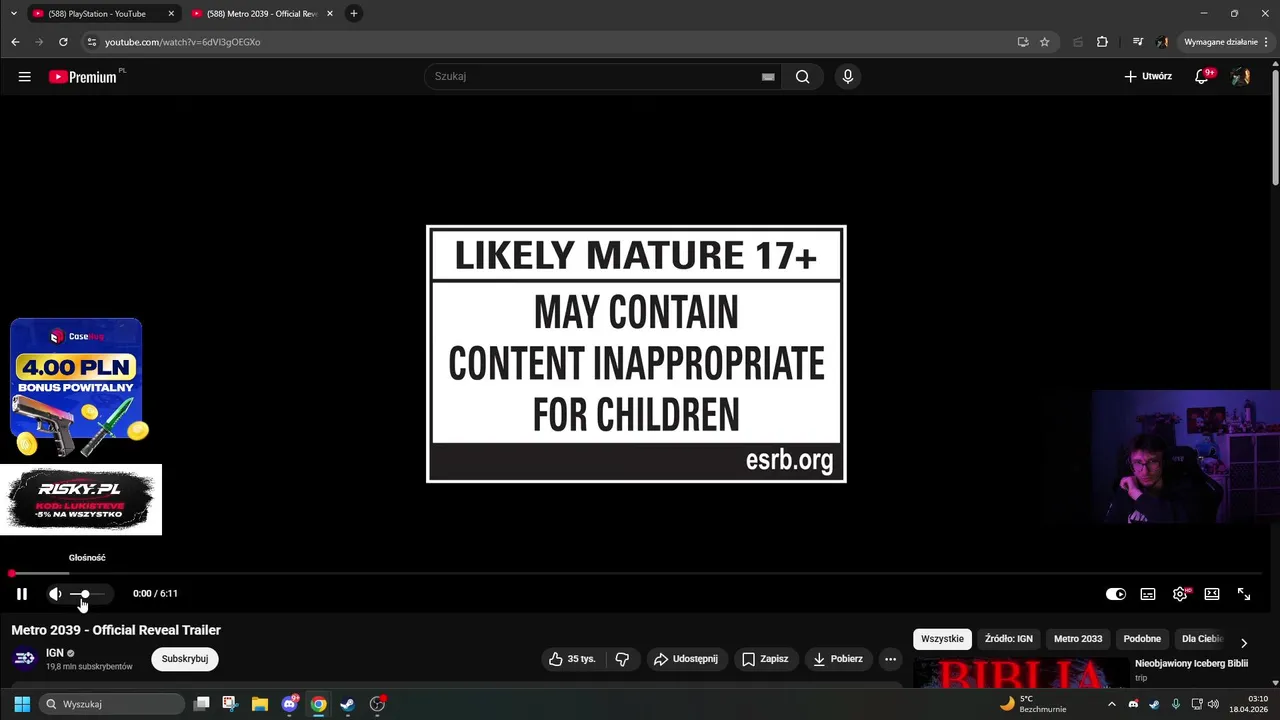Pause the video playback
The image size is (1280, 720).
(22, 594)
